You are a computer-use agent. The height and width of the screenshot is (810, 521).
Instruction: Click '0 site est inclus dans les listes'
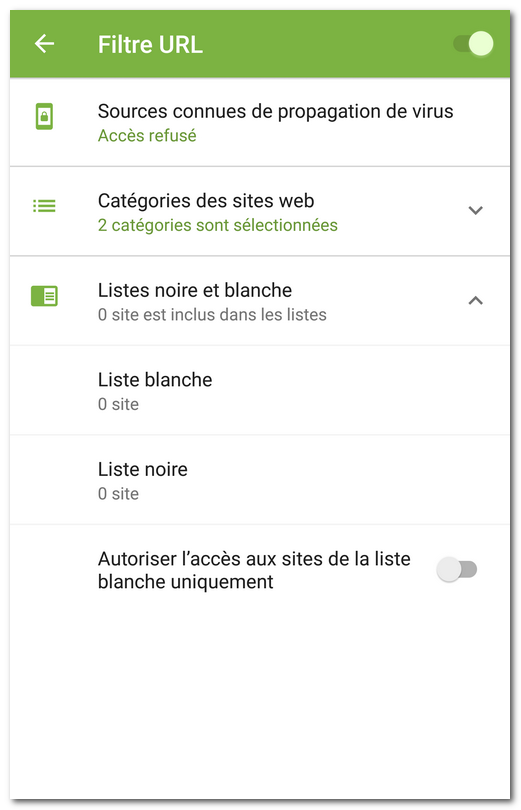pos(212,315)
